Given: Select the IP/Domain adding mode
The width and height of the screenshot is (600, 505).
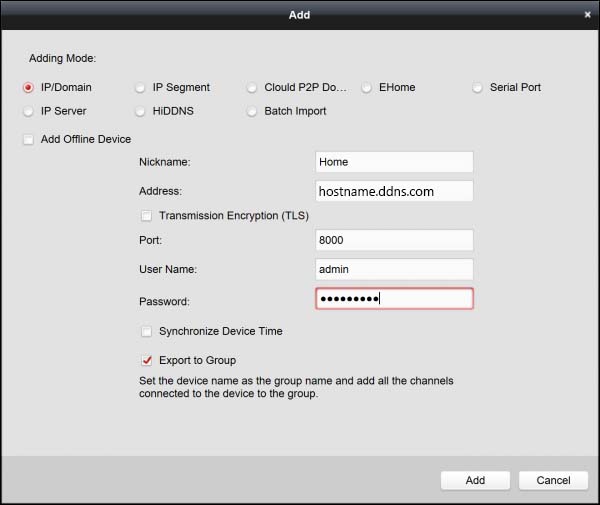Looking at the screenshot, I should (28, 88).
